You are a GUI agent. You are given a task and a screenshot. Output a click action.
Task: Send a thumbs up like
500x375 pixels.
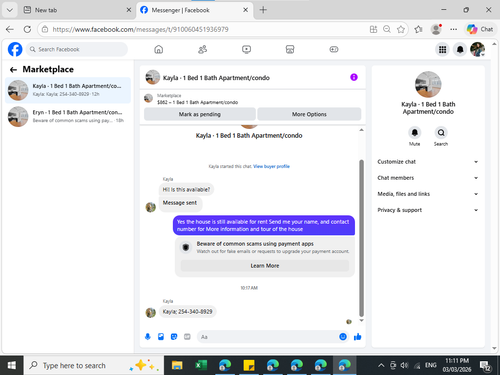coord(357,337)
